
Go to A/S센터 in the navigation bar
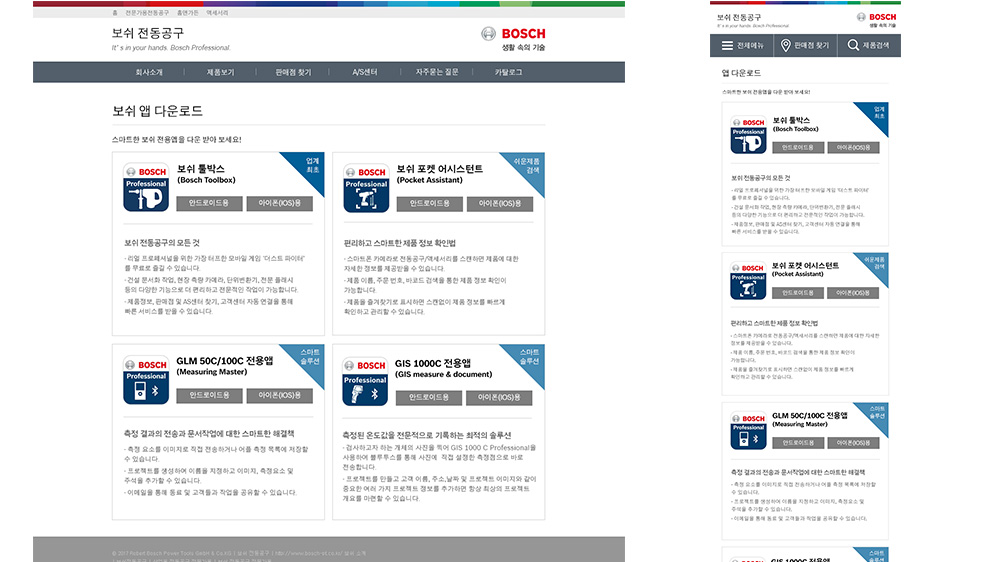click(365, 73)
